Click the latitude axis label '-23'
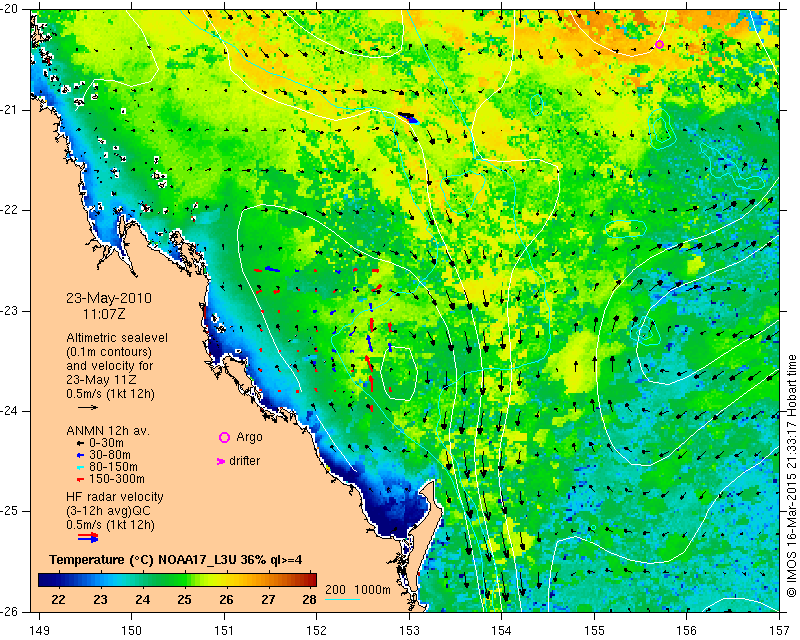 click(x=9, y=311)
